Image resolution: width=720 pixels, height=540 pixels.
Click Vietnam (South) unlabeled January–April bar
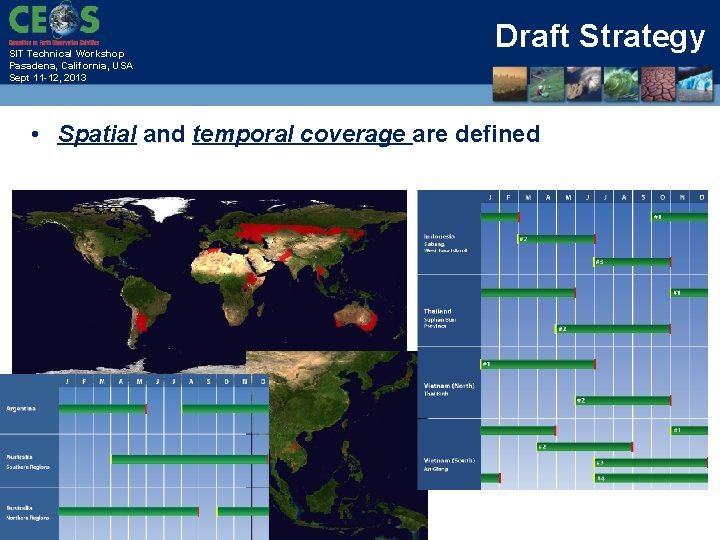518,430
